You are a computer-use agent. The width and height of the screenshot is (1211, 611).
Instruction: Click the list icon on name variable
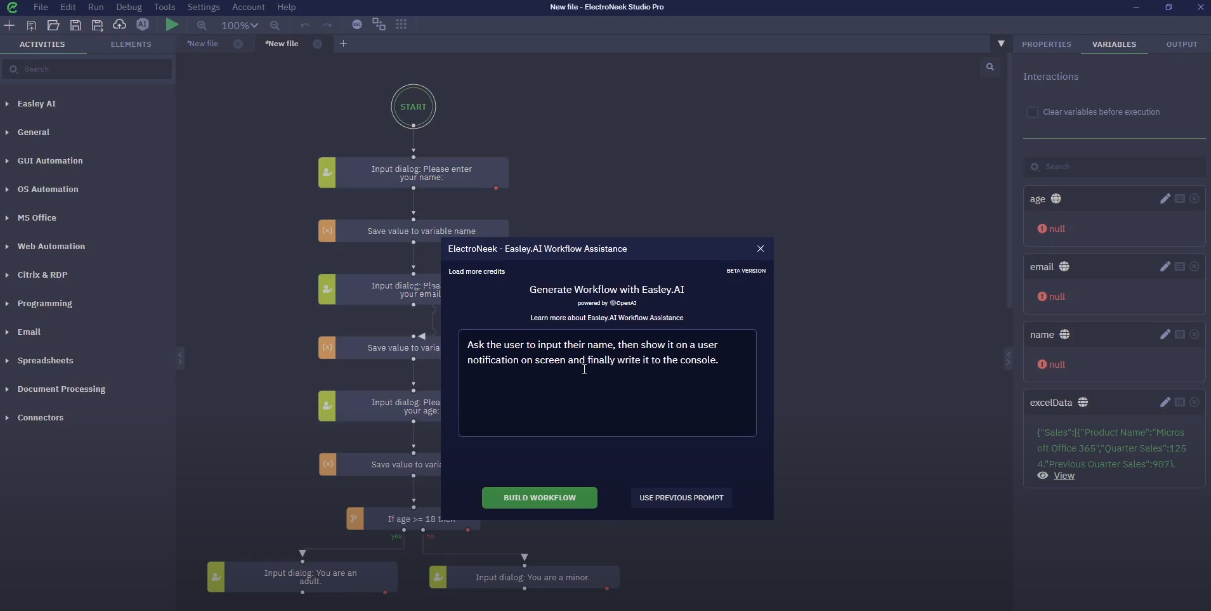(x=1180, y=335)
